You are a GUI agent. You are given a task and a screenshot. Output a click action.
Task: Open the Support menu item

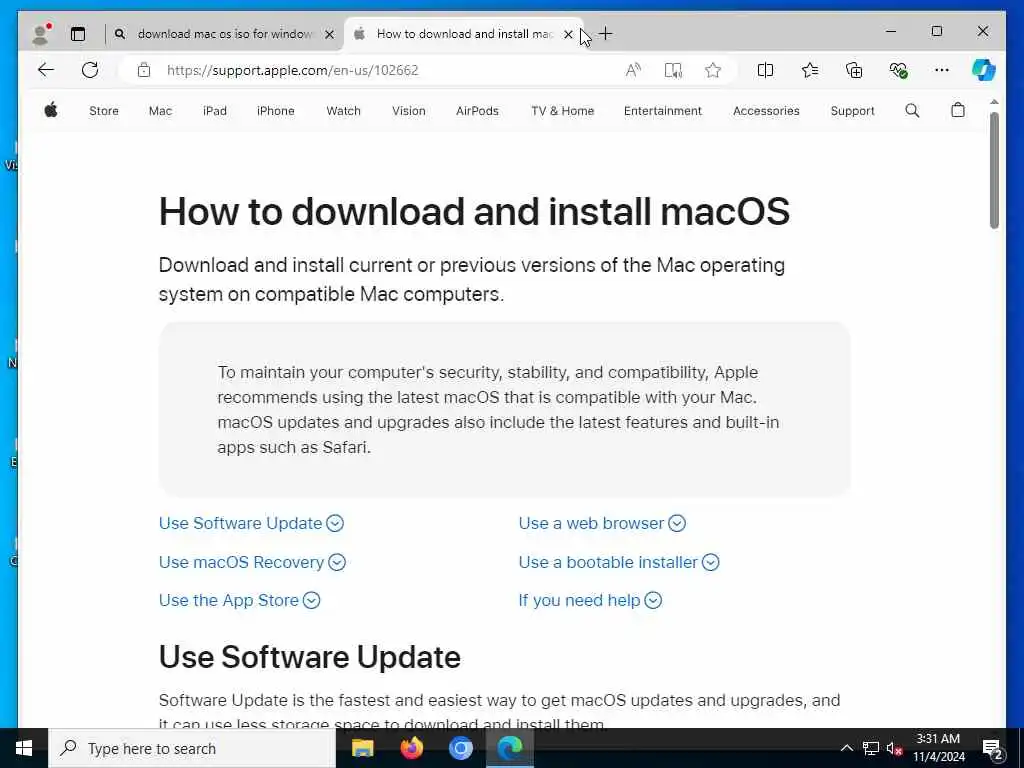(852, 111)
